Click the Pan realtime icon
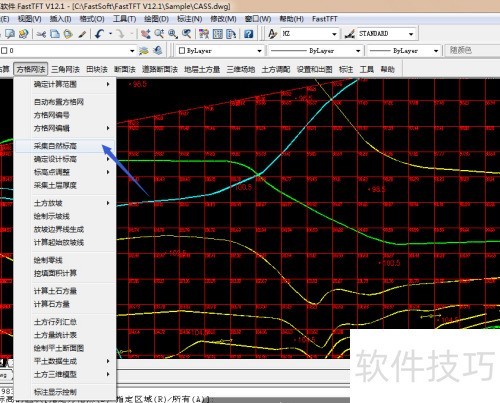 click(146, 34)
